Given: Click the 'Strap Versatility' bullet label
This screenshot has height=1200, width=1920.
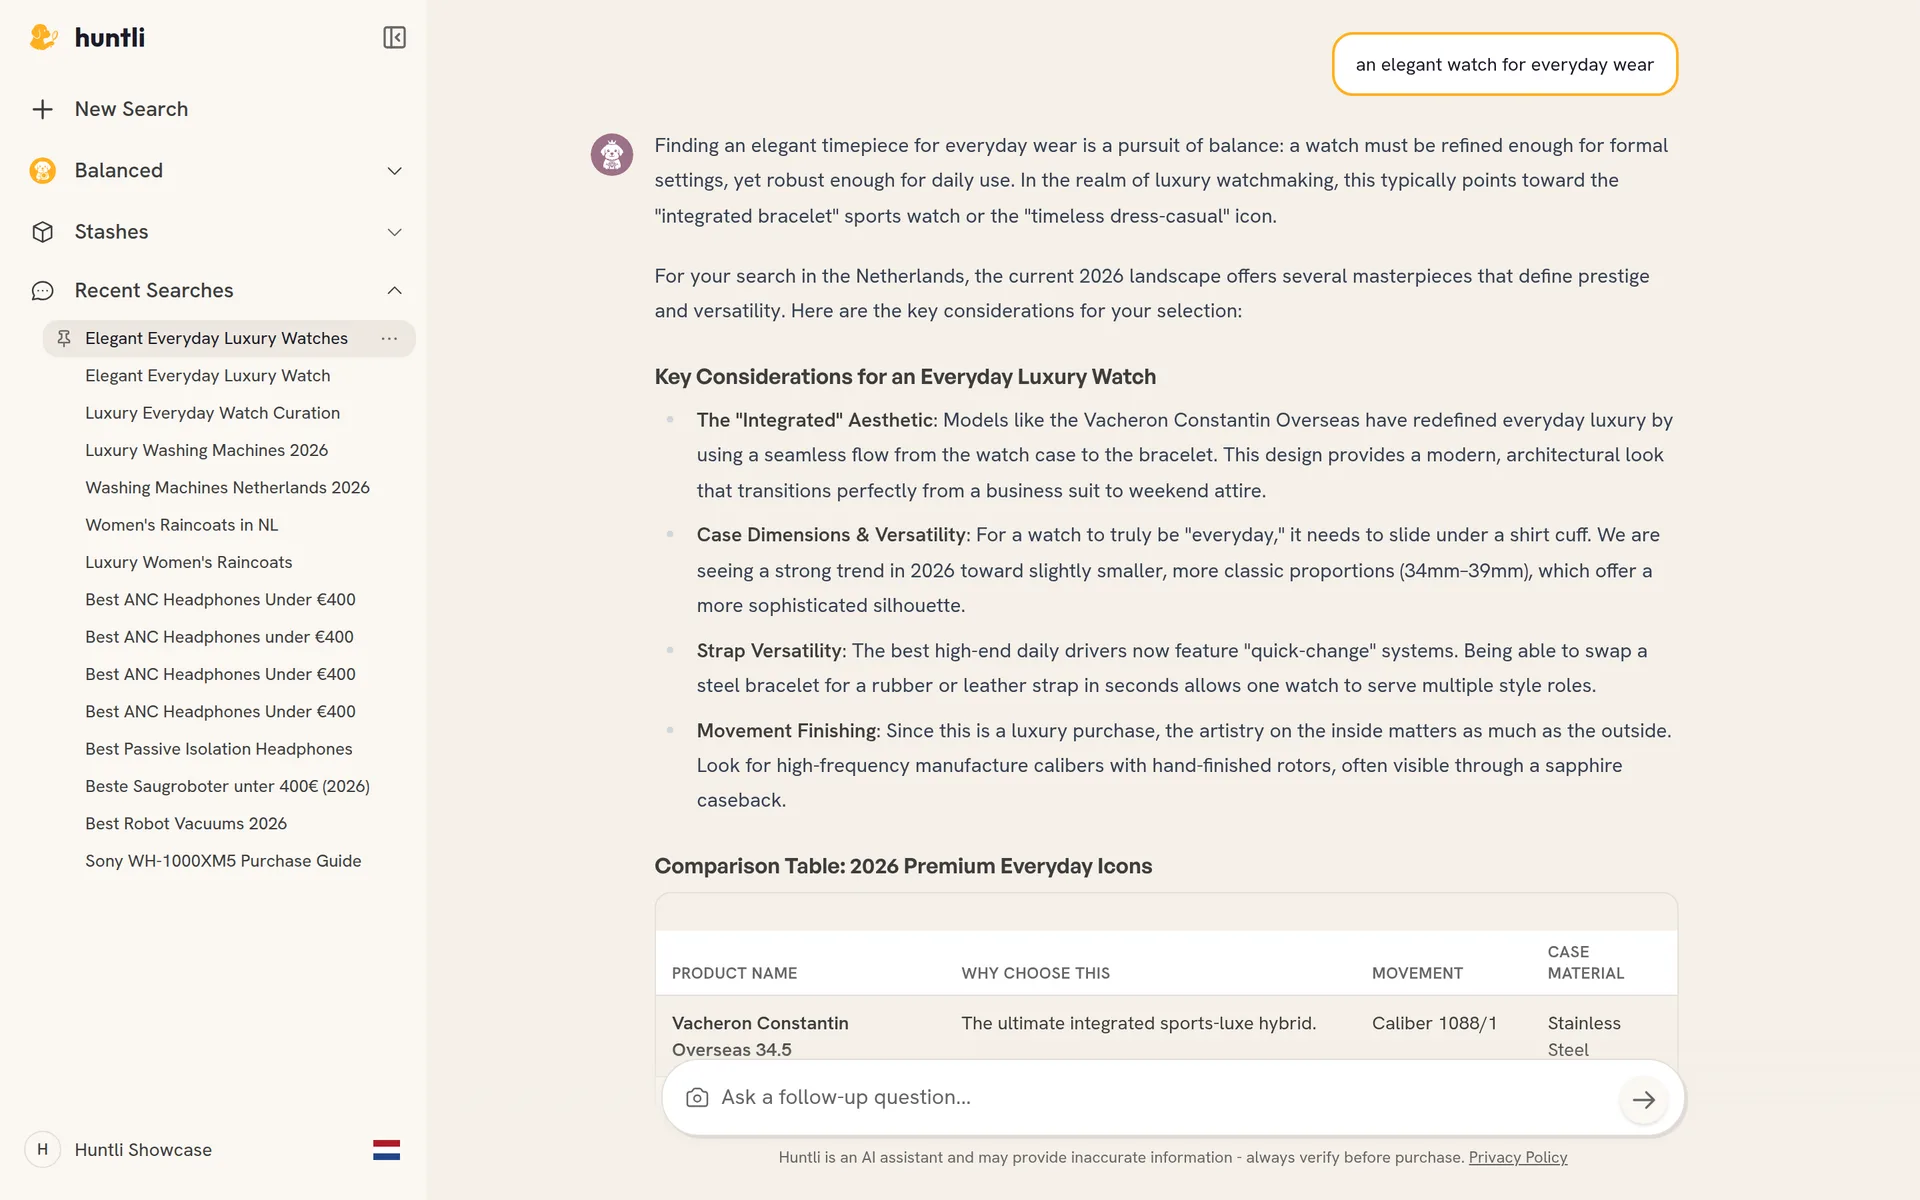Looking at the screenshot, I should 771,651.
